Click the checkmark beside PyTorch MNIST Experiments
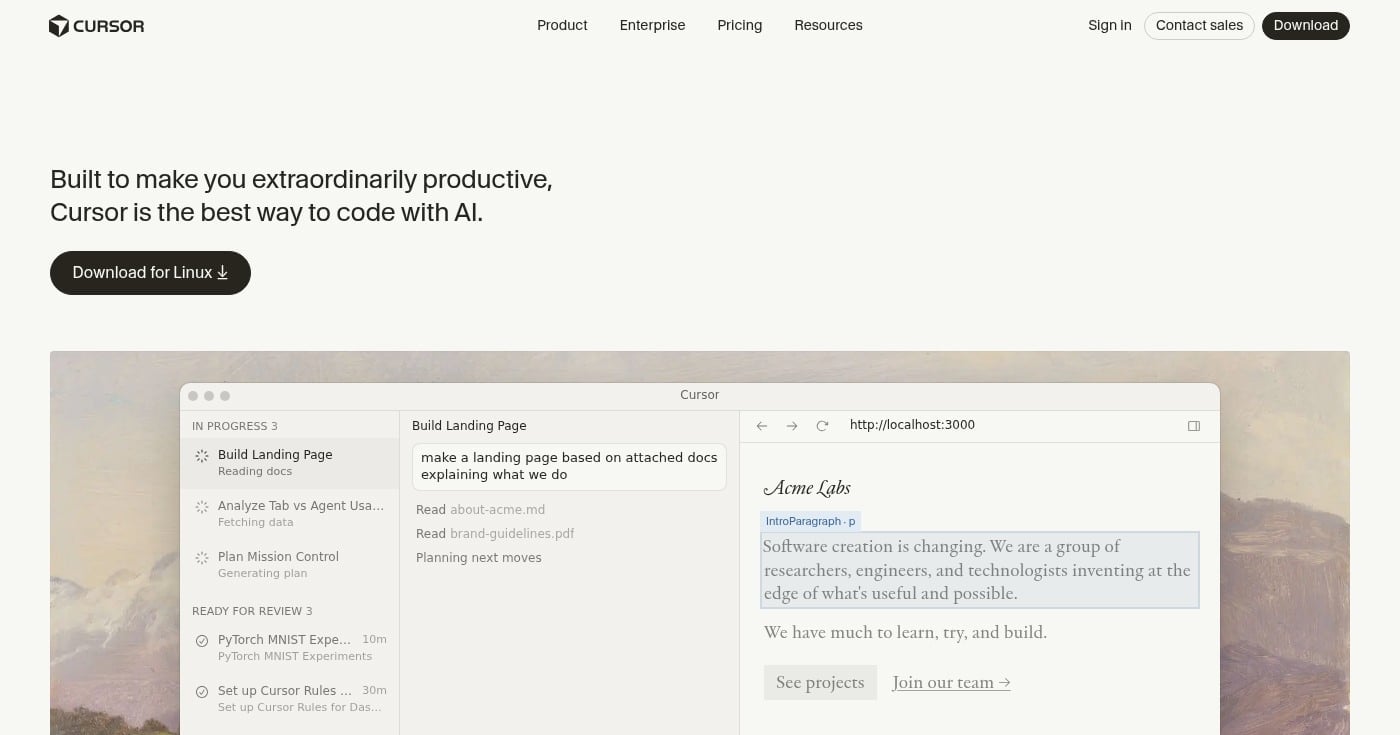 [x=202, y=640]
